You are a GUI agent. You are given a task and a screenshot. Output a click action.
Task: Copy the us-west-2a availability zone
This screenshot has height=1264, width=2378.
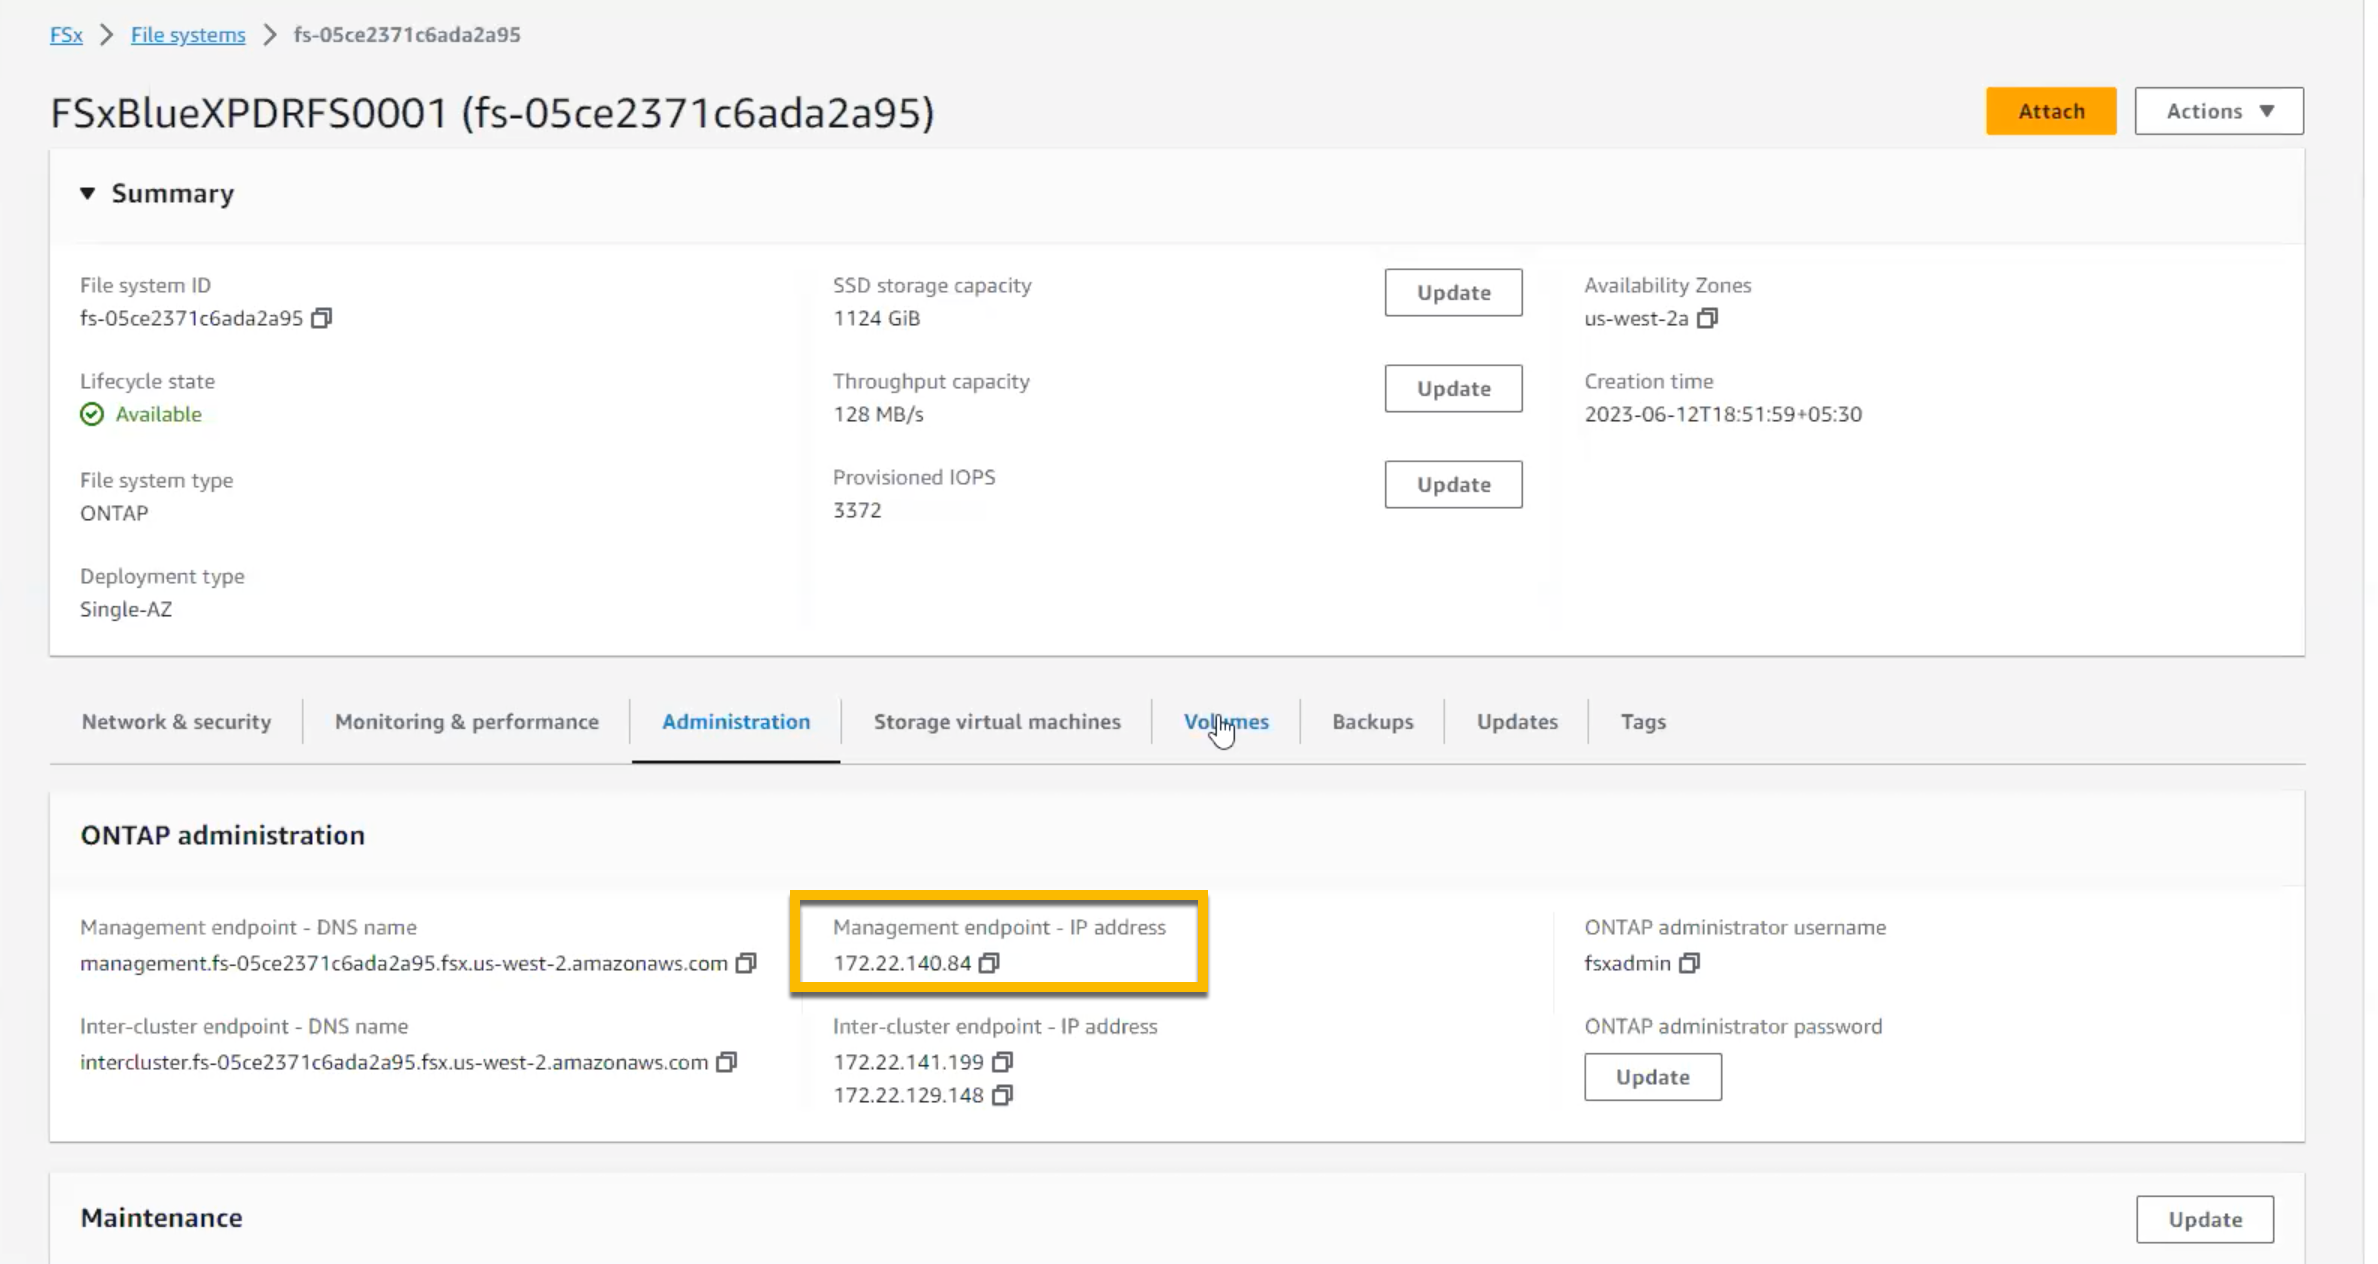coord(1707,318)
